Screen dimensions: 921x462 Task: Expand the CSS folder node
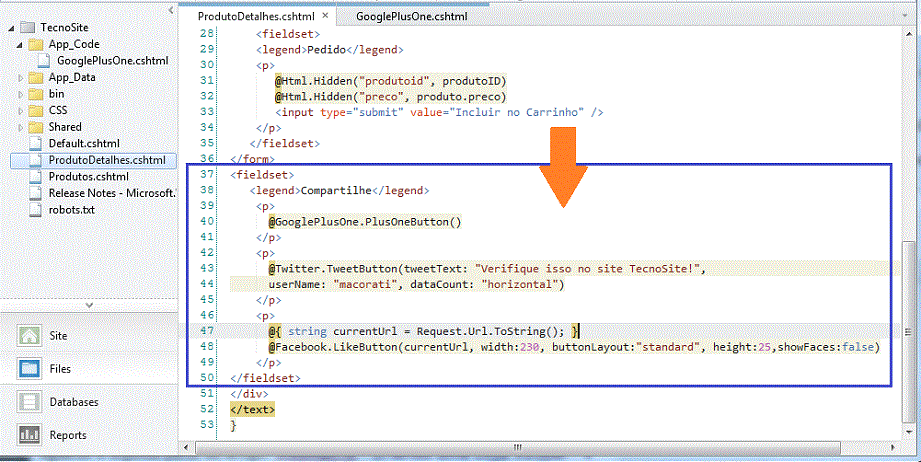tap(21, 110)
